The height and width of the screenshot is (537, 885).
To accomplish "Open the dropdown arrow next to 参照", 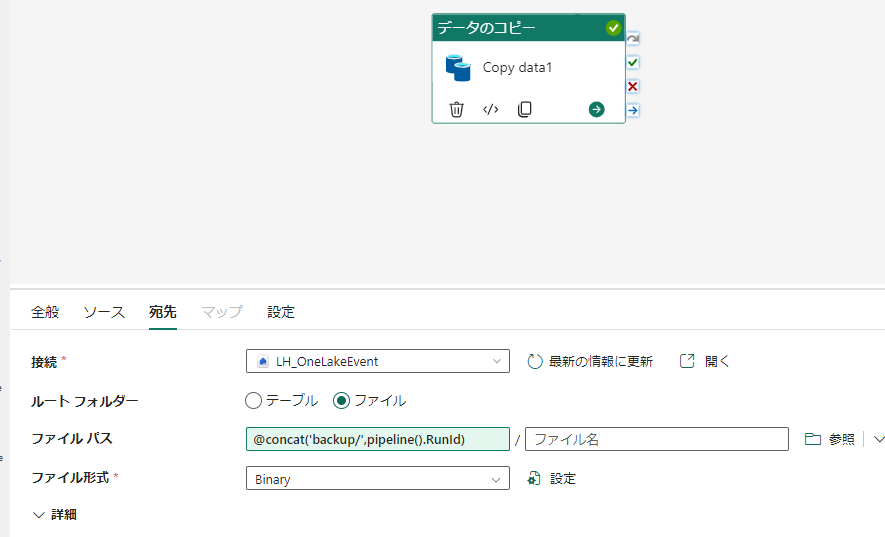I will 878,439.
